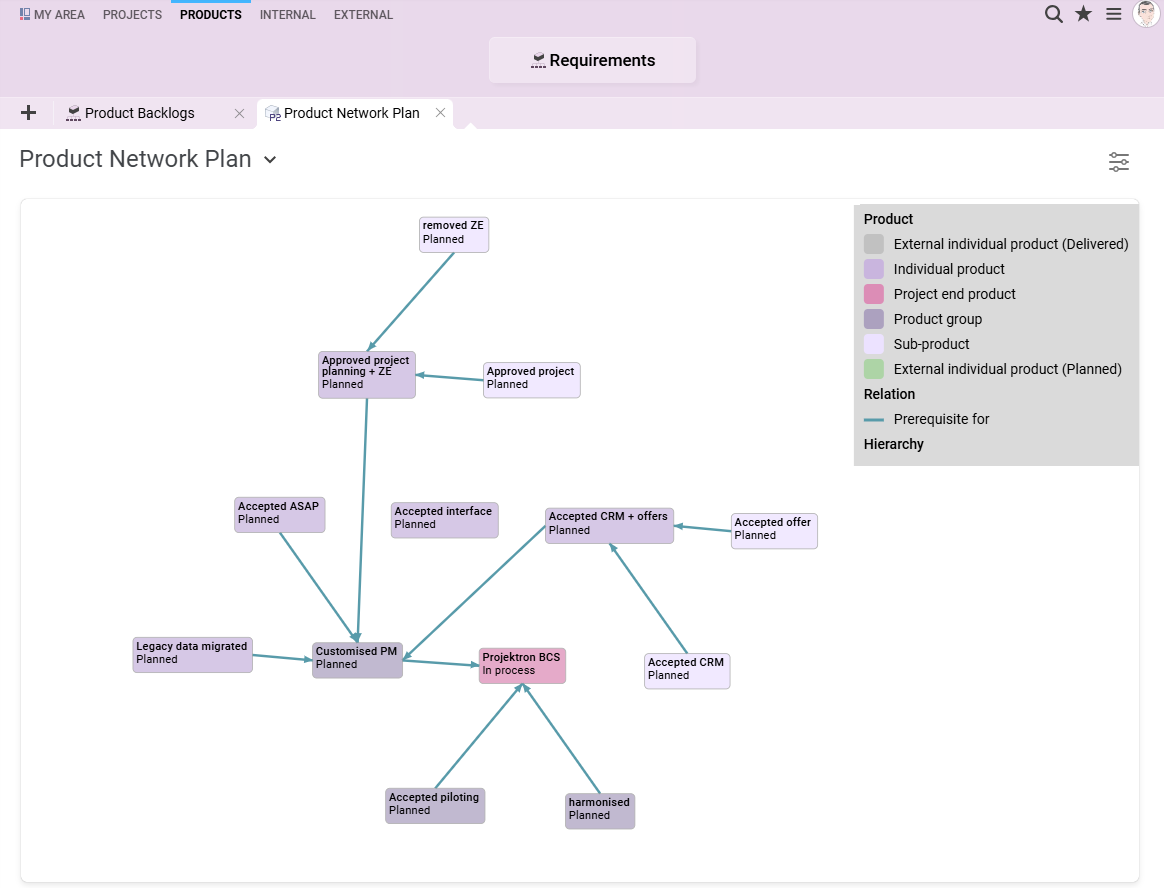This screenshot has width=1164, height=888.
Task: Select the Projektron BCS end product node
Action: 523,666
